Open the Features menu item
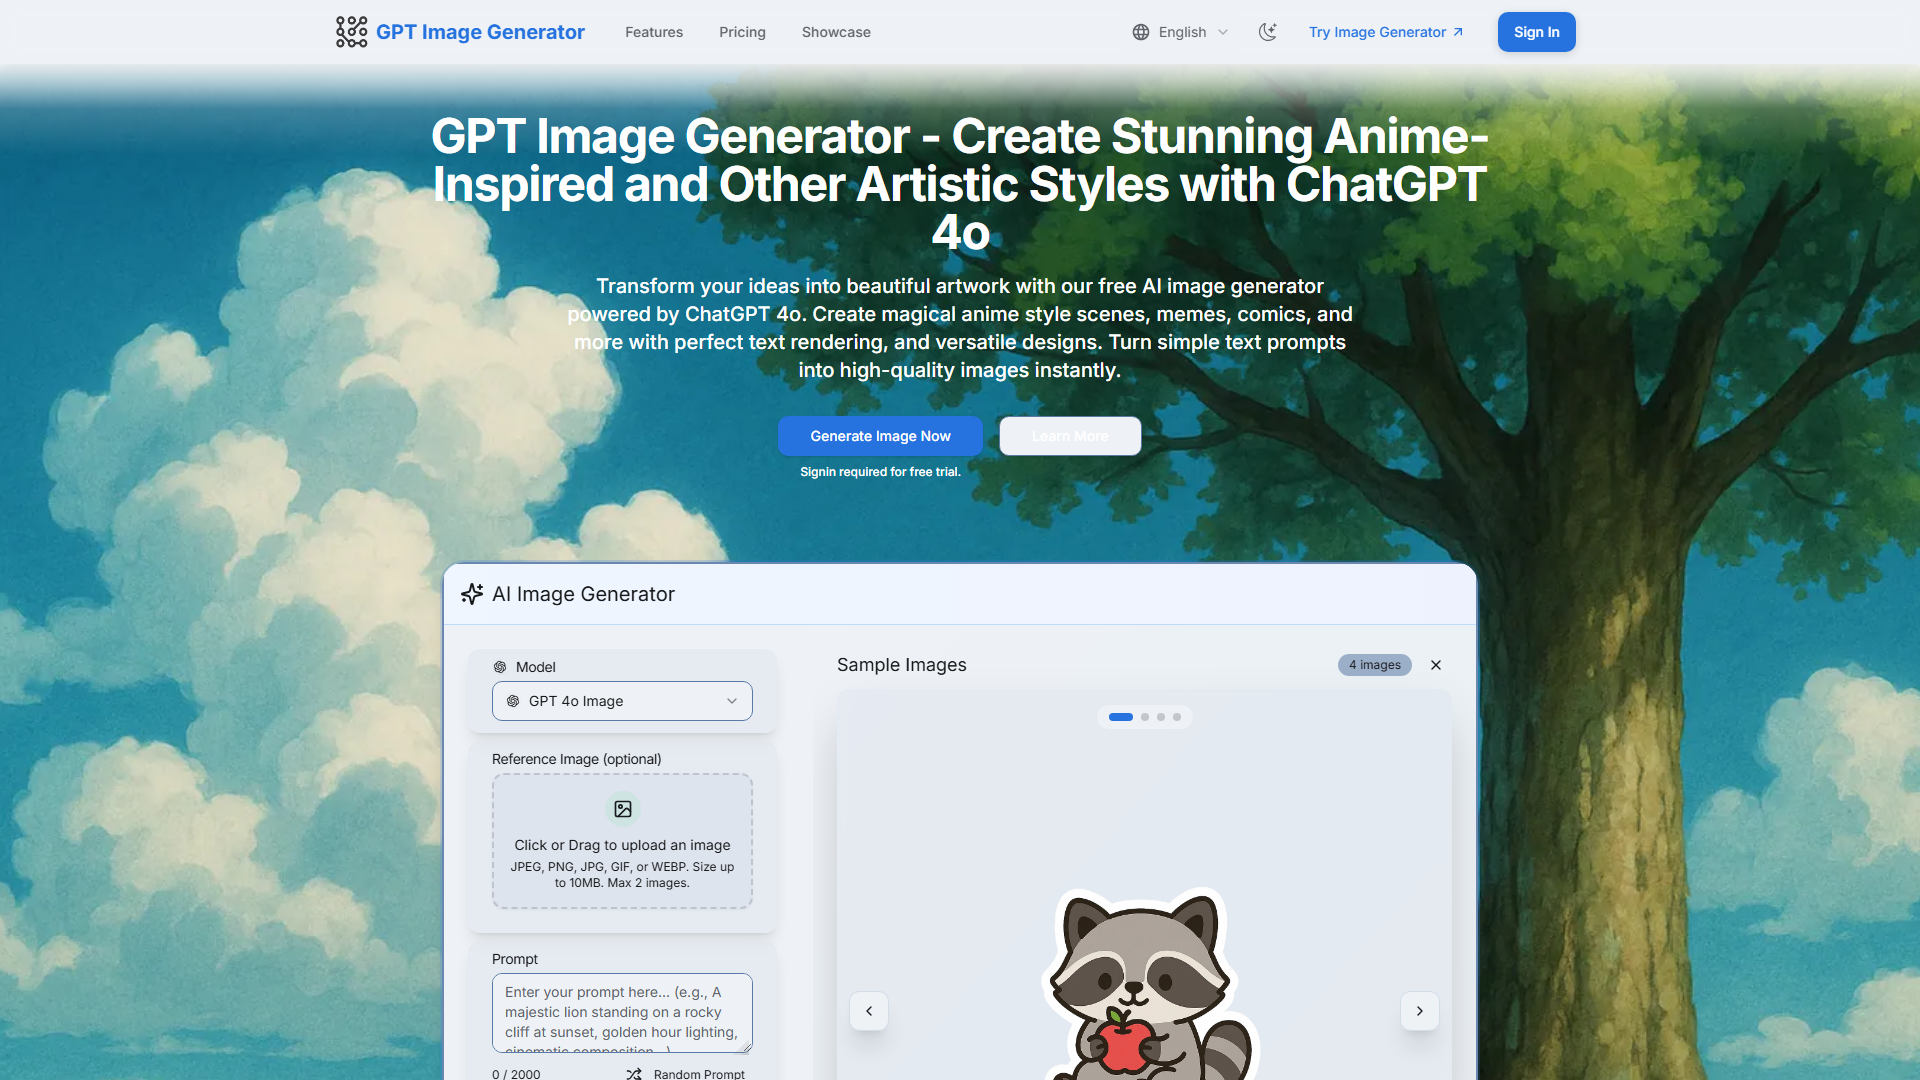 [654, 32]
